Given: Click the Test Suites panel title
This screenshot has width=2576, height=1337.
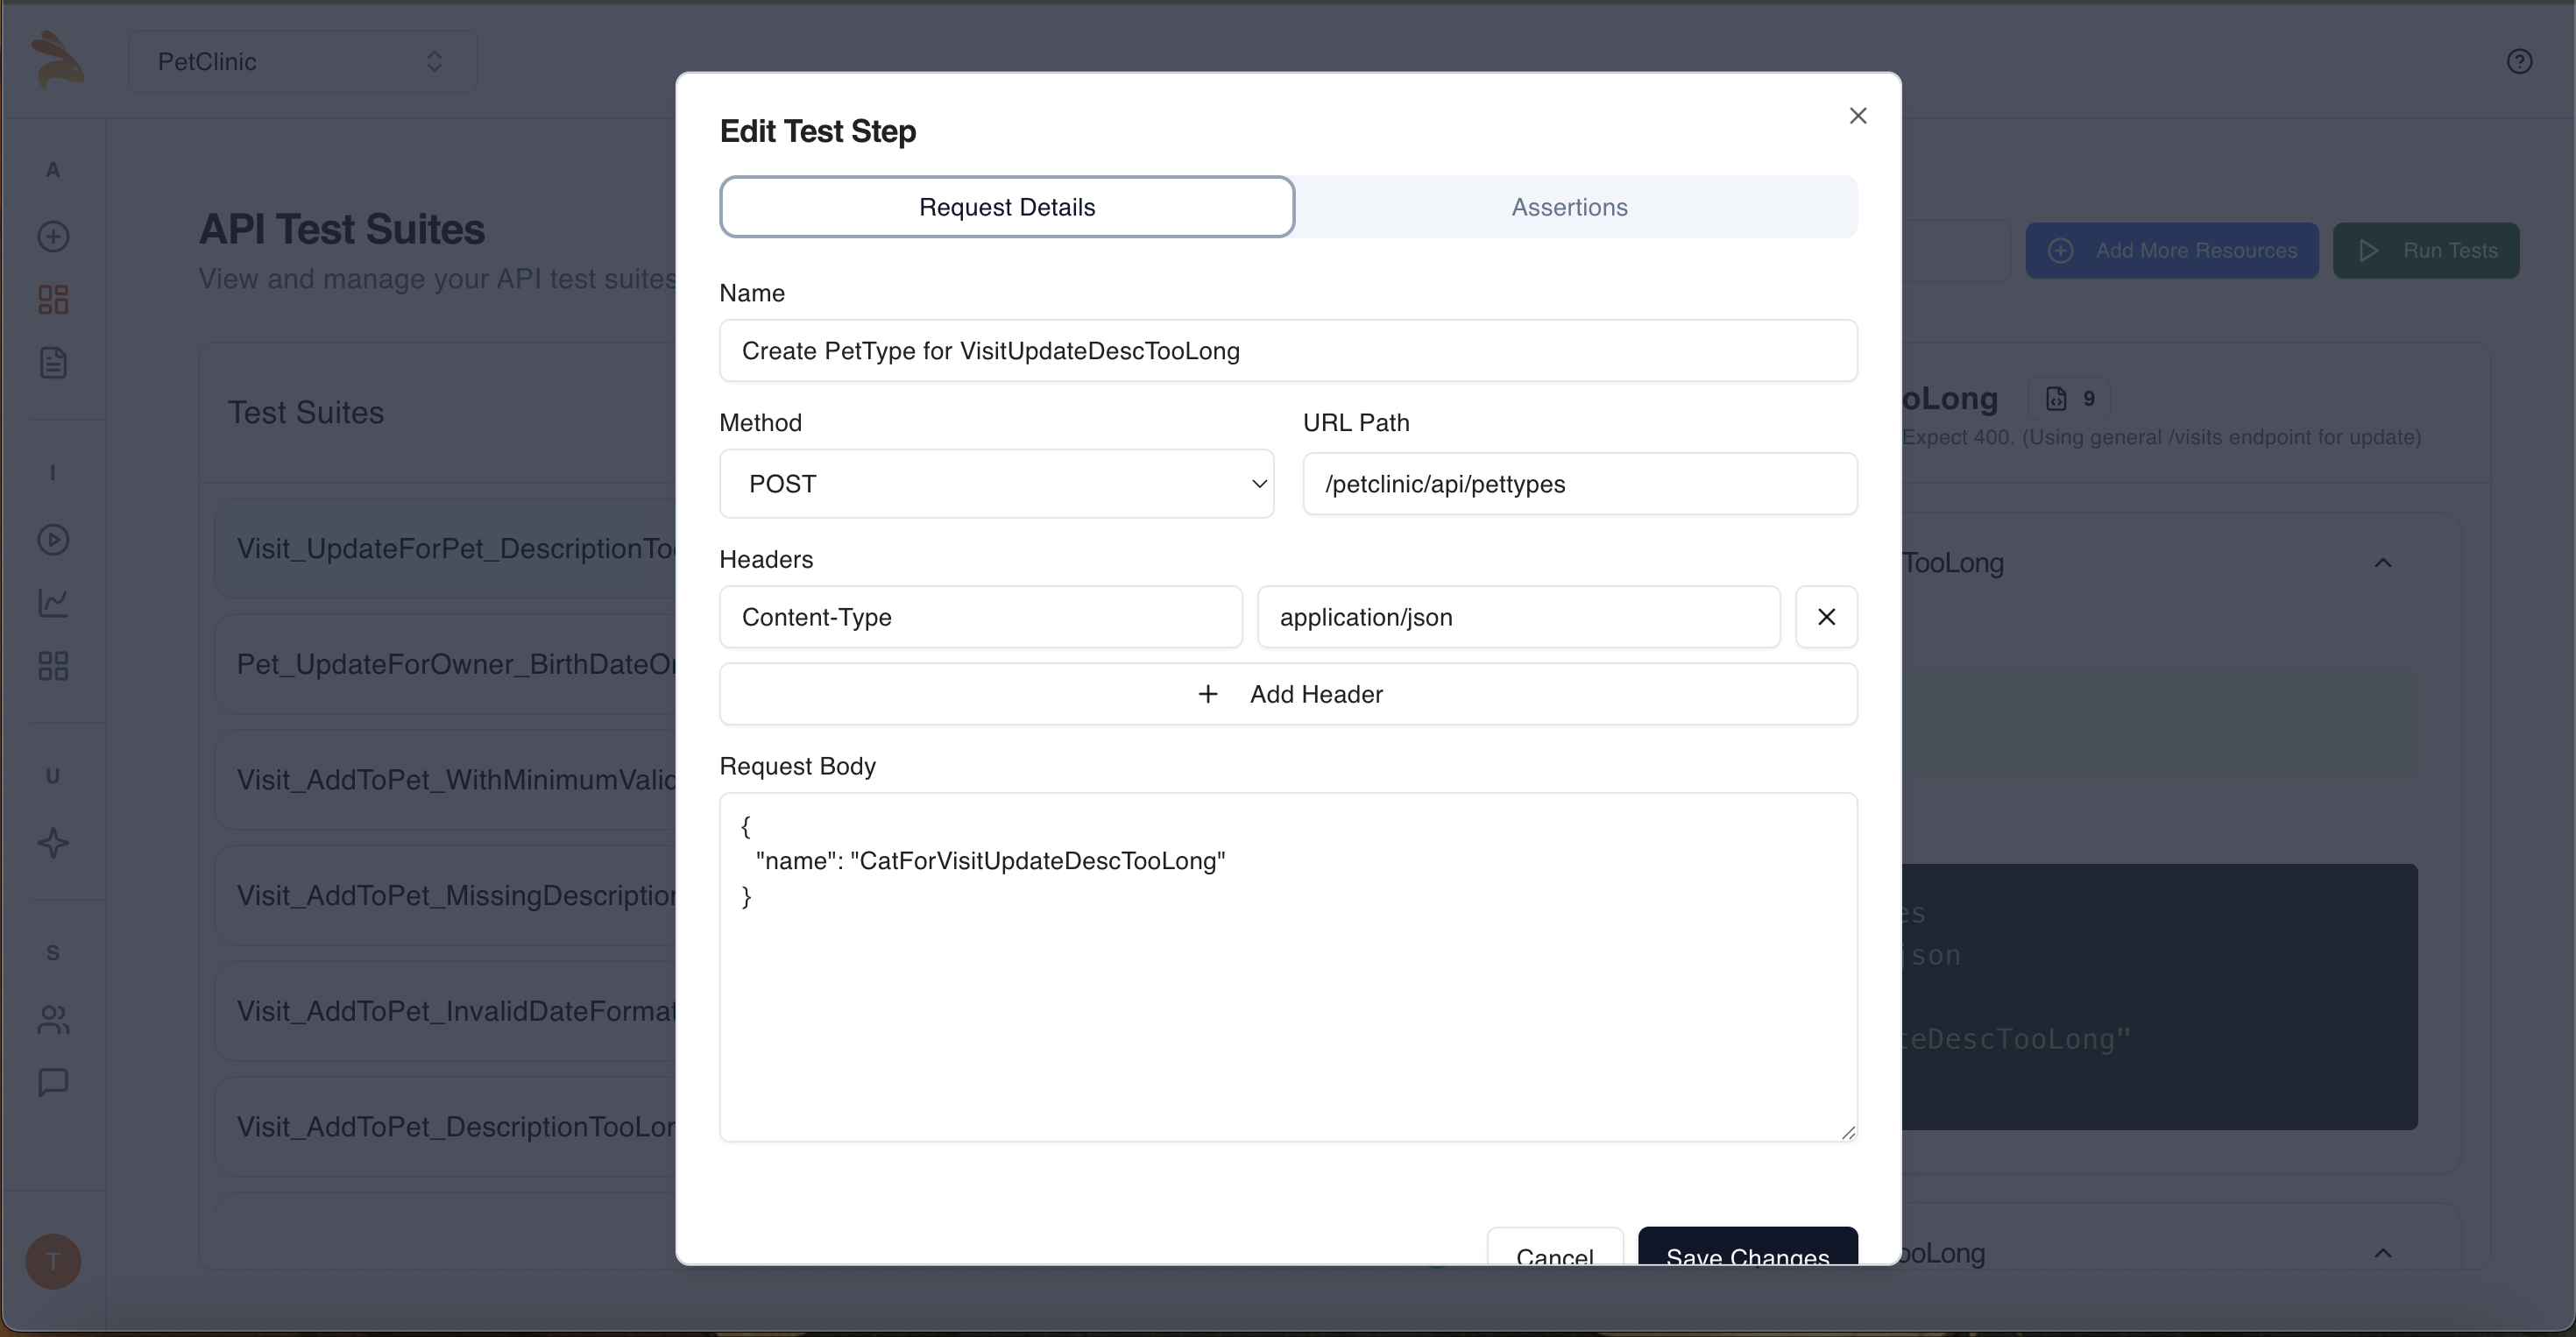Looking at the screenshot, I should [x=306, y=413].
